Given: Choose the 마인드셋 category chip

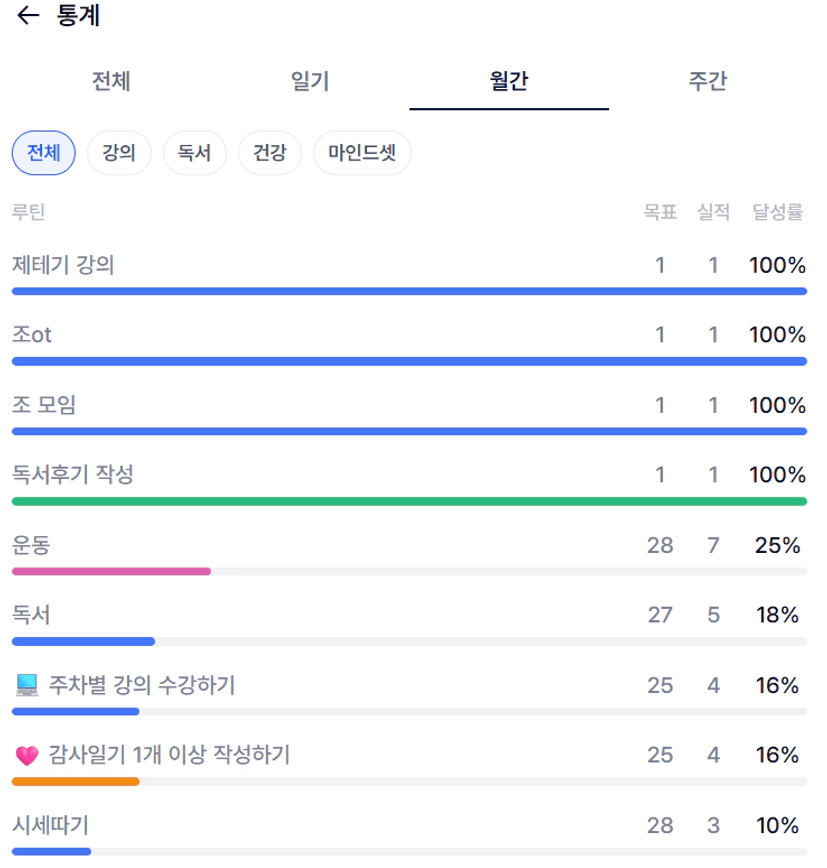Looking at the screenshot, I should point(362,153).
